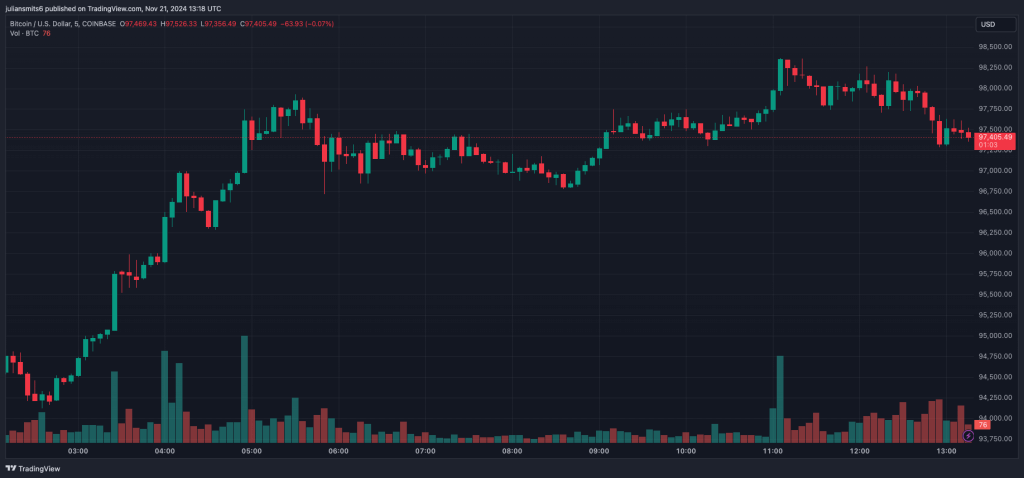Click the volume legend value 76 beside Vol · BTC
This screenshot has width=1024, height=478.
pos(46,33)
